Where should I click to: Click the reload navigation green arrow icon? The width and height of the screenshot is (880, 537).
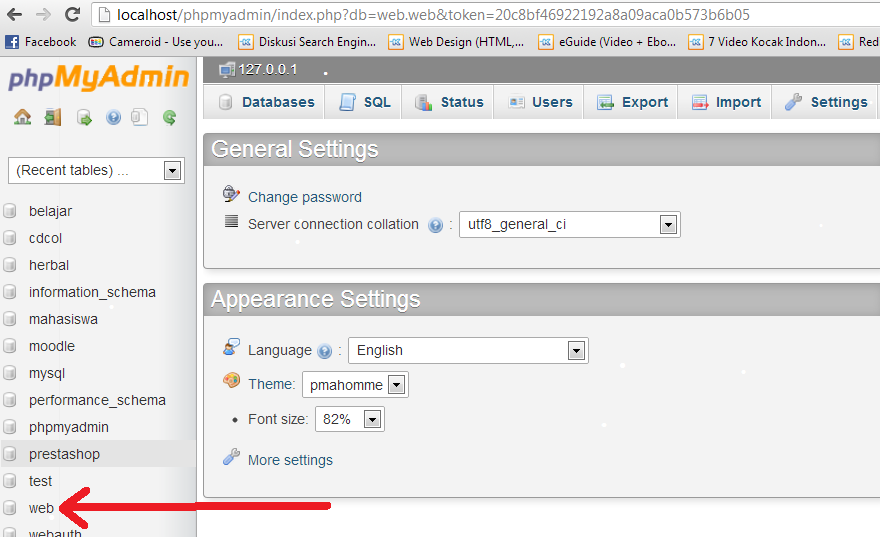pos(169,117)
